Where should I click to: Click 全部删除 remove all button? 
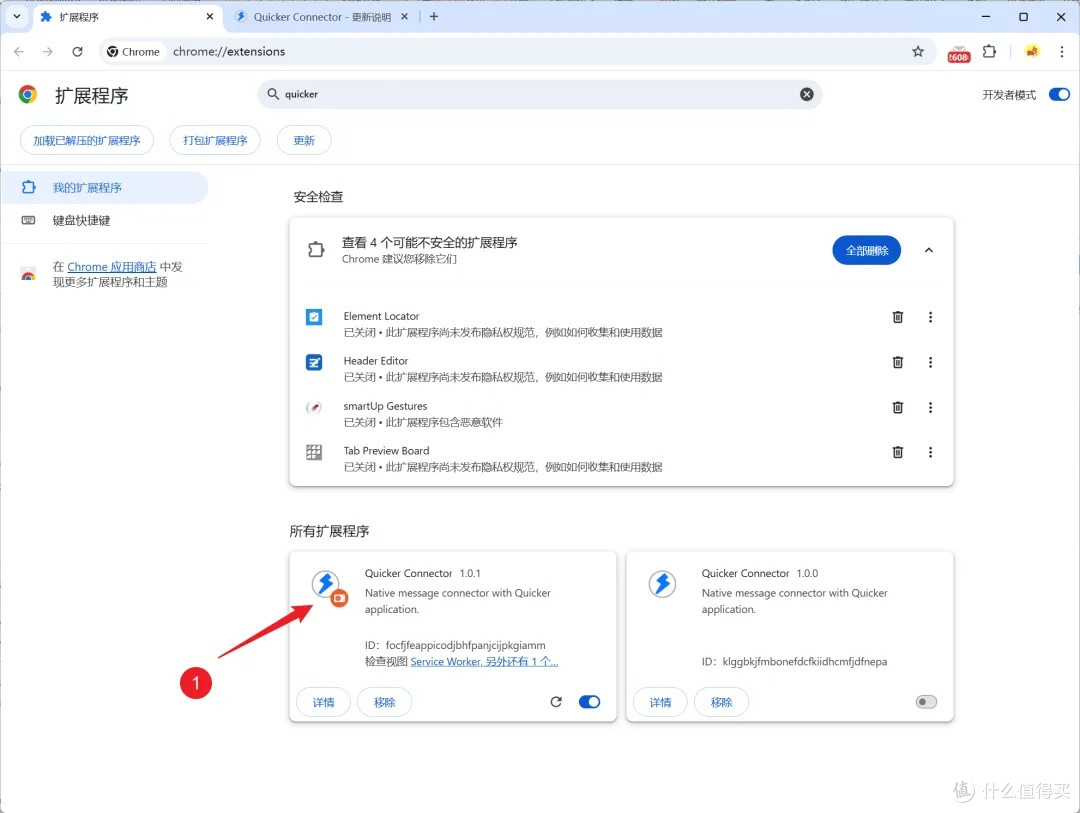click(x=866, y=250)
